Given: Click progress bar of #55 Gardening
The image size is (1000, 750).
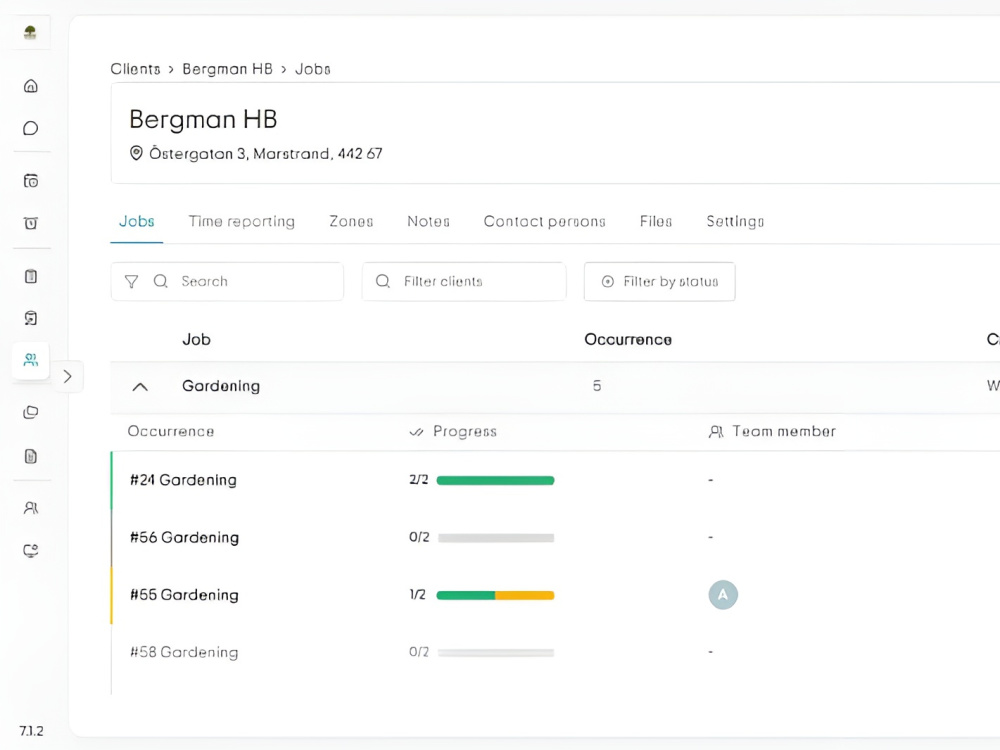Looking at the screenshot, I should pos(496,595).
